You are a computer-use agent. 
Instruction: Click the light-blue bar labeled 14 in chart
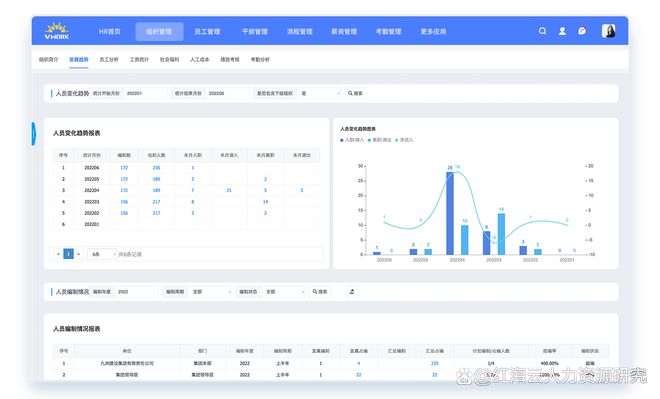pos(501,234)
